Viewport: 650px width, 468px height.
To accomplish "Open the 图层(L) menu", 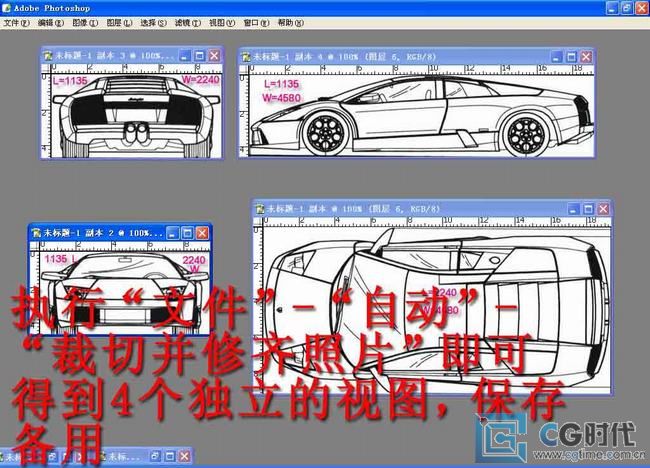I will [x=119, y=23].
